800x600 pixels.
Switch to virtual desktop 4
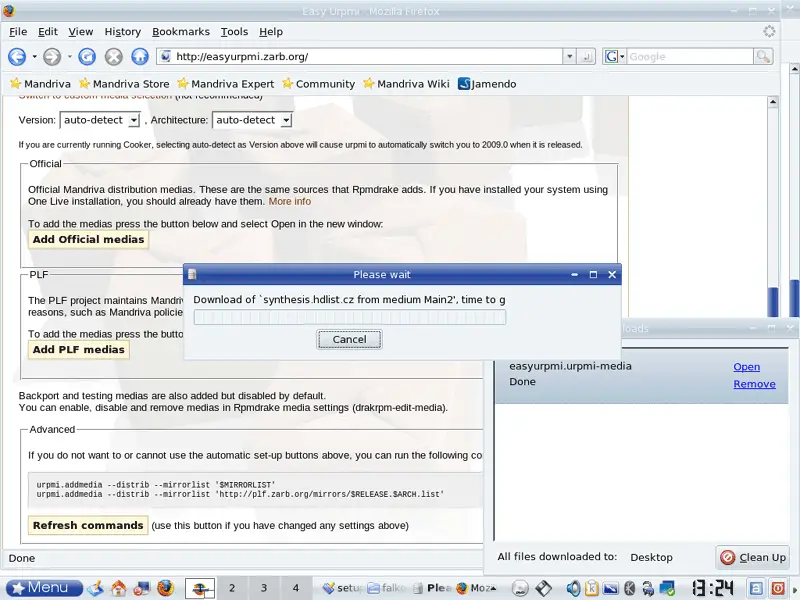click(295, 588)
